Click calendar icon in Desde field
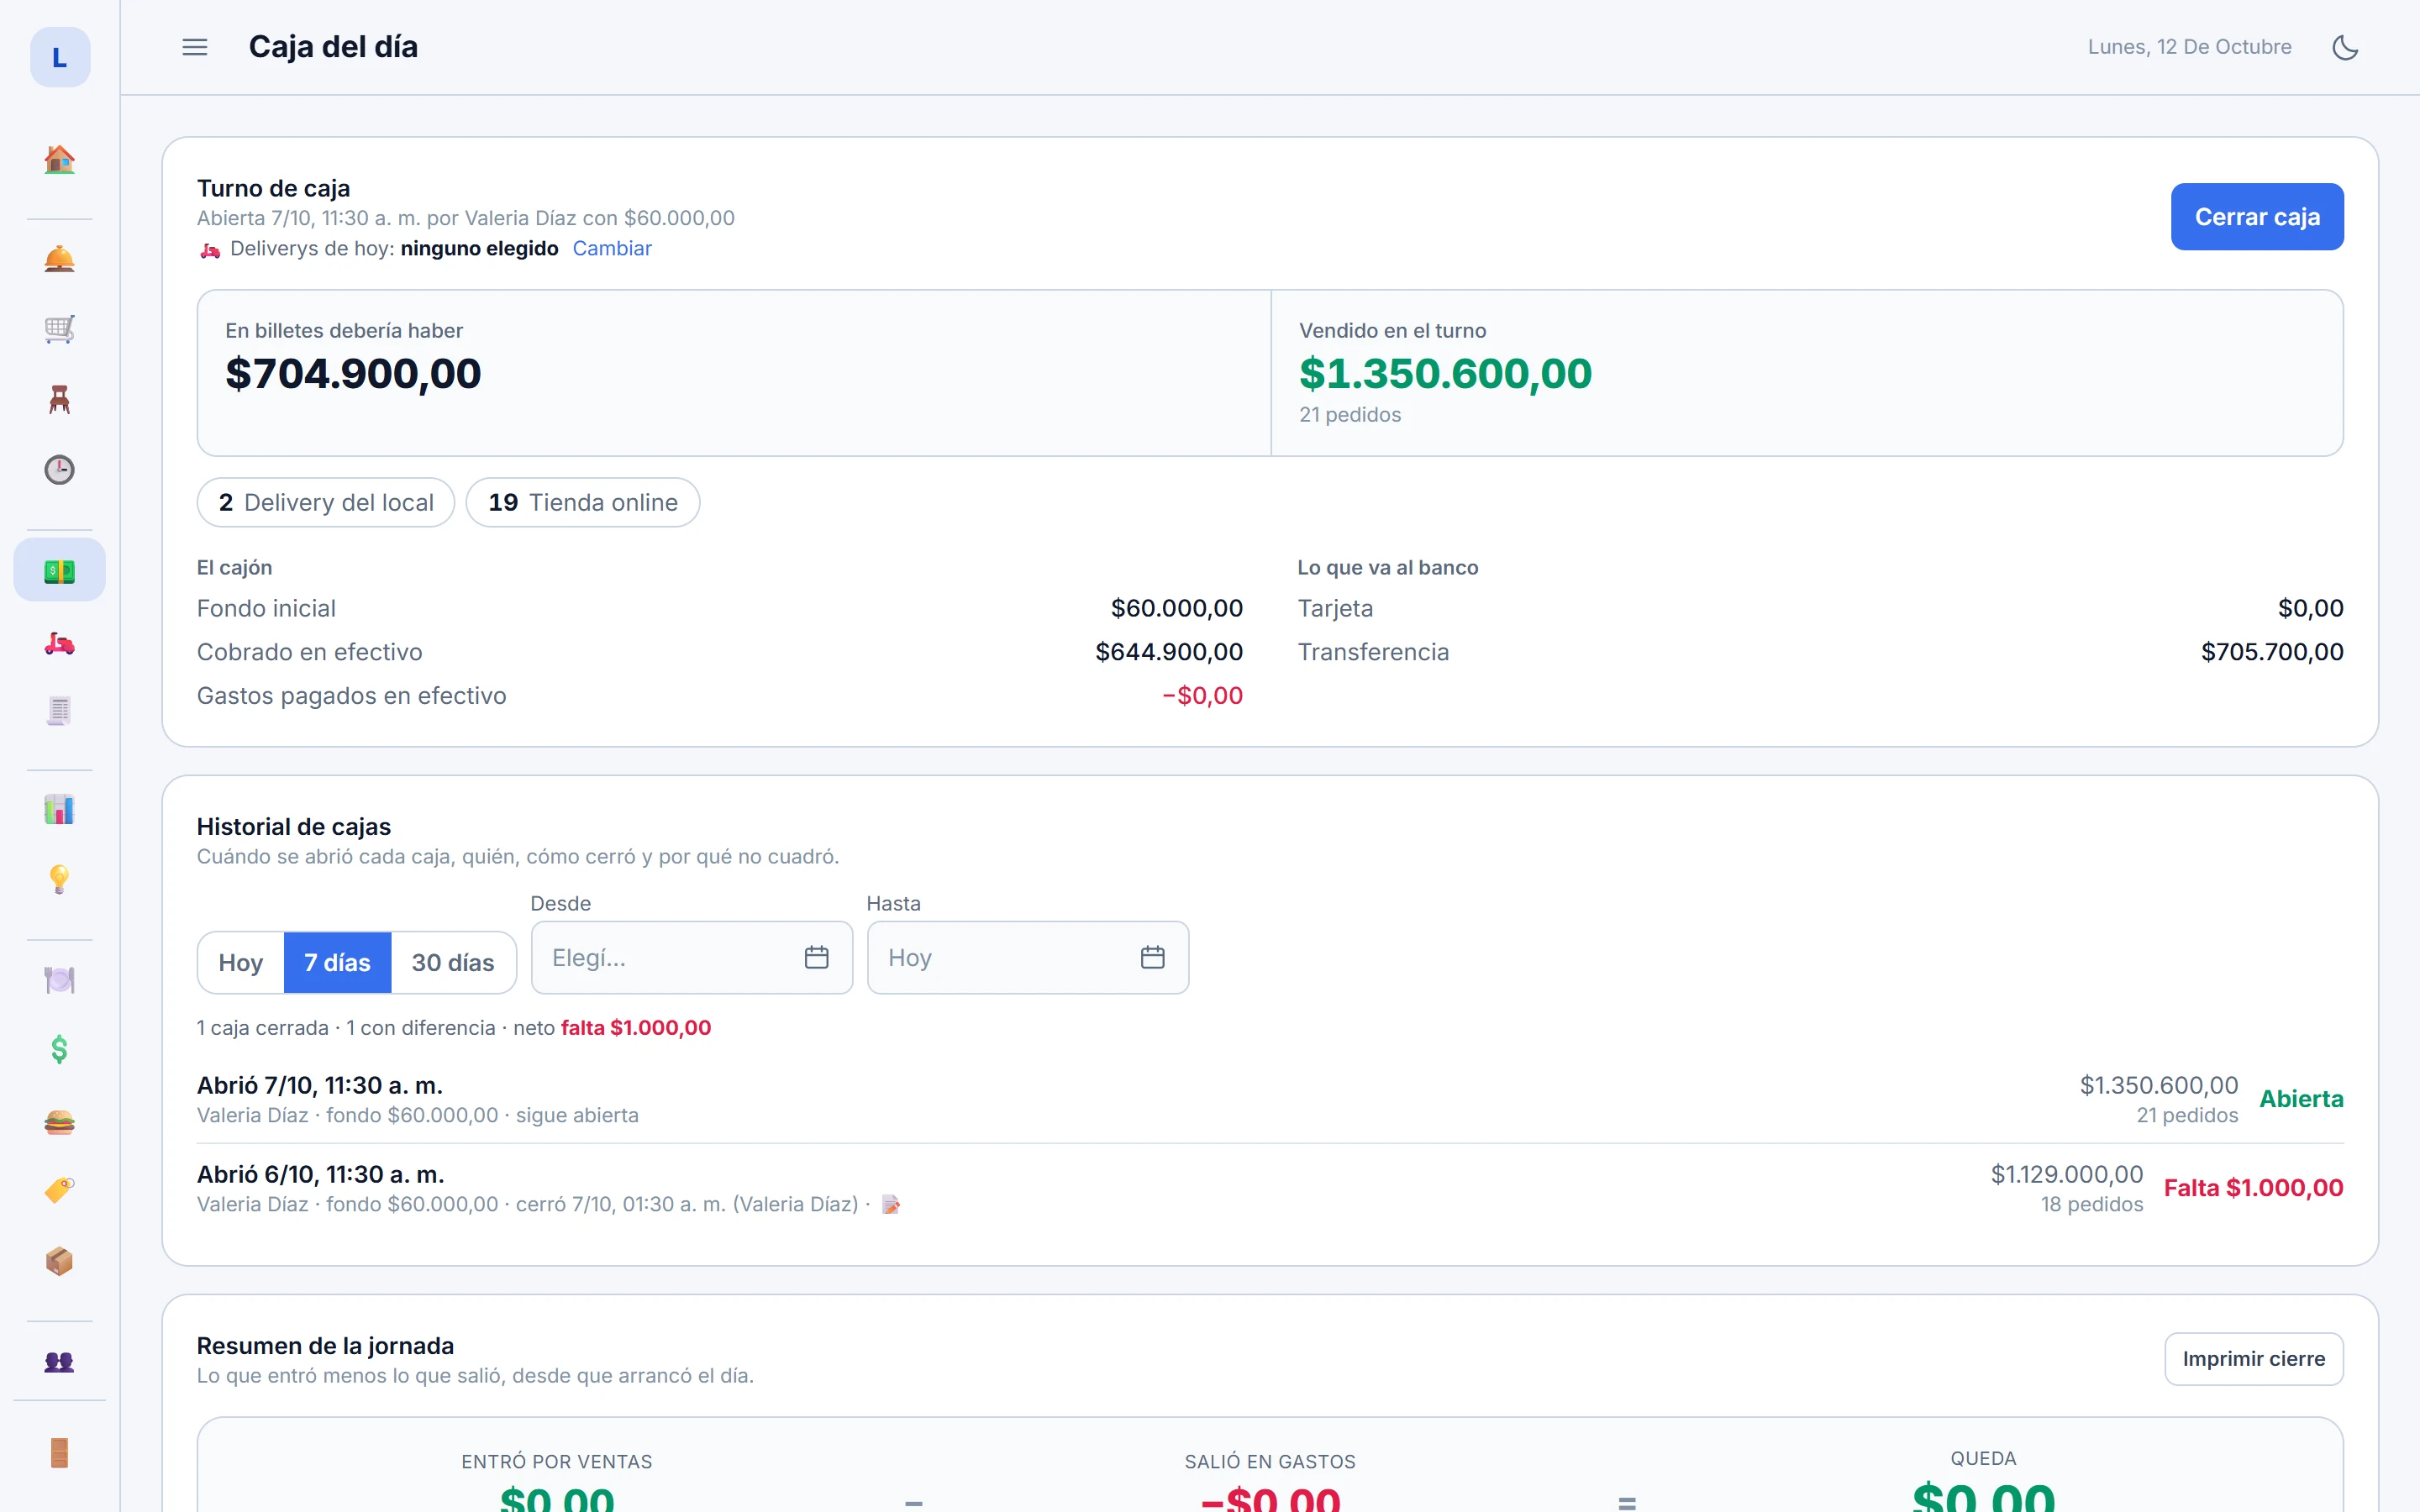The width and height of the screenshot is (2420, 1512). pyautogui.click(x=817, y=957)
